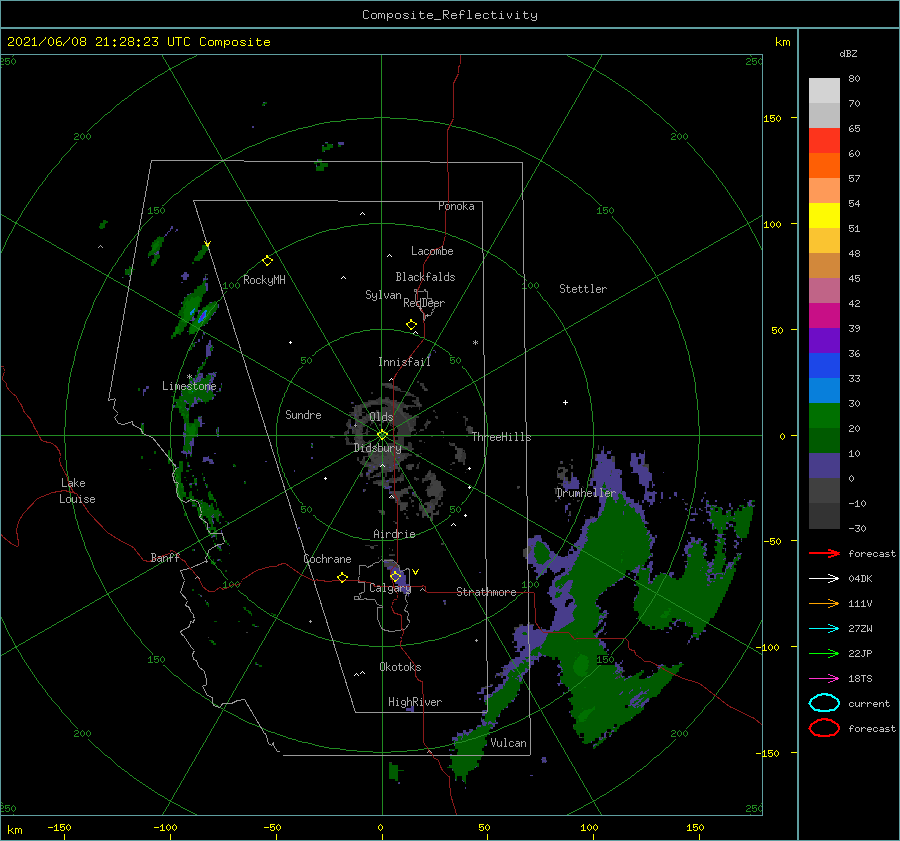
Task: Click the white 04DK arrow icon
Action: tap(824, 579)
